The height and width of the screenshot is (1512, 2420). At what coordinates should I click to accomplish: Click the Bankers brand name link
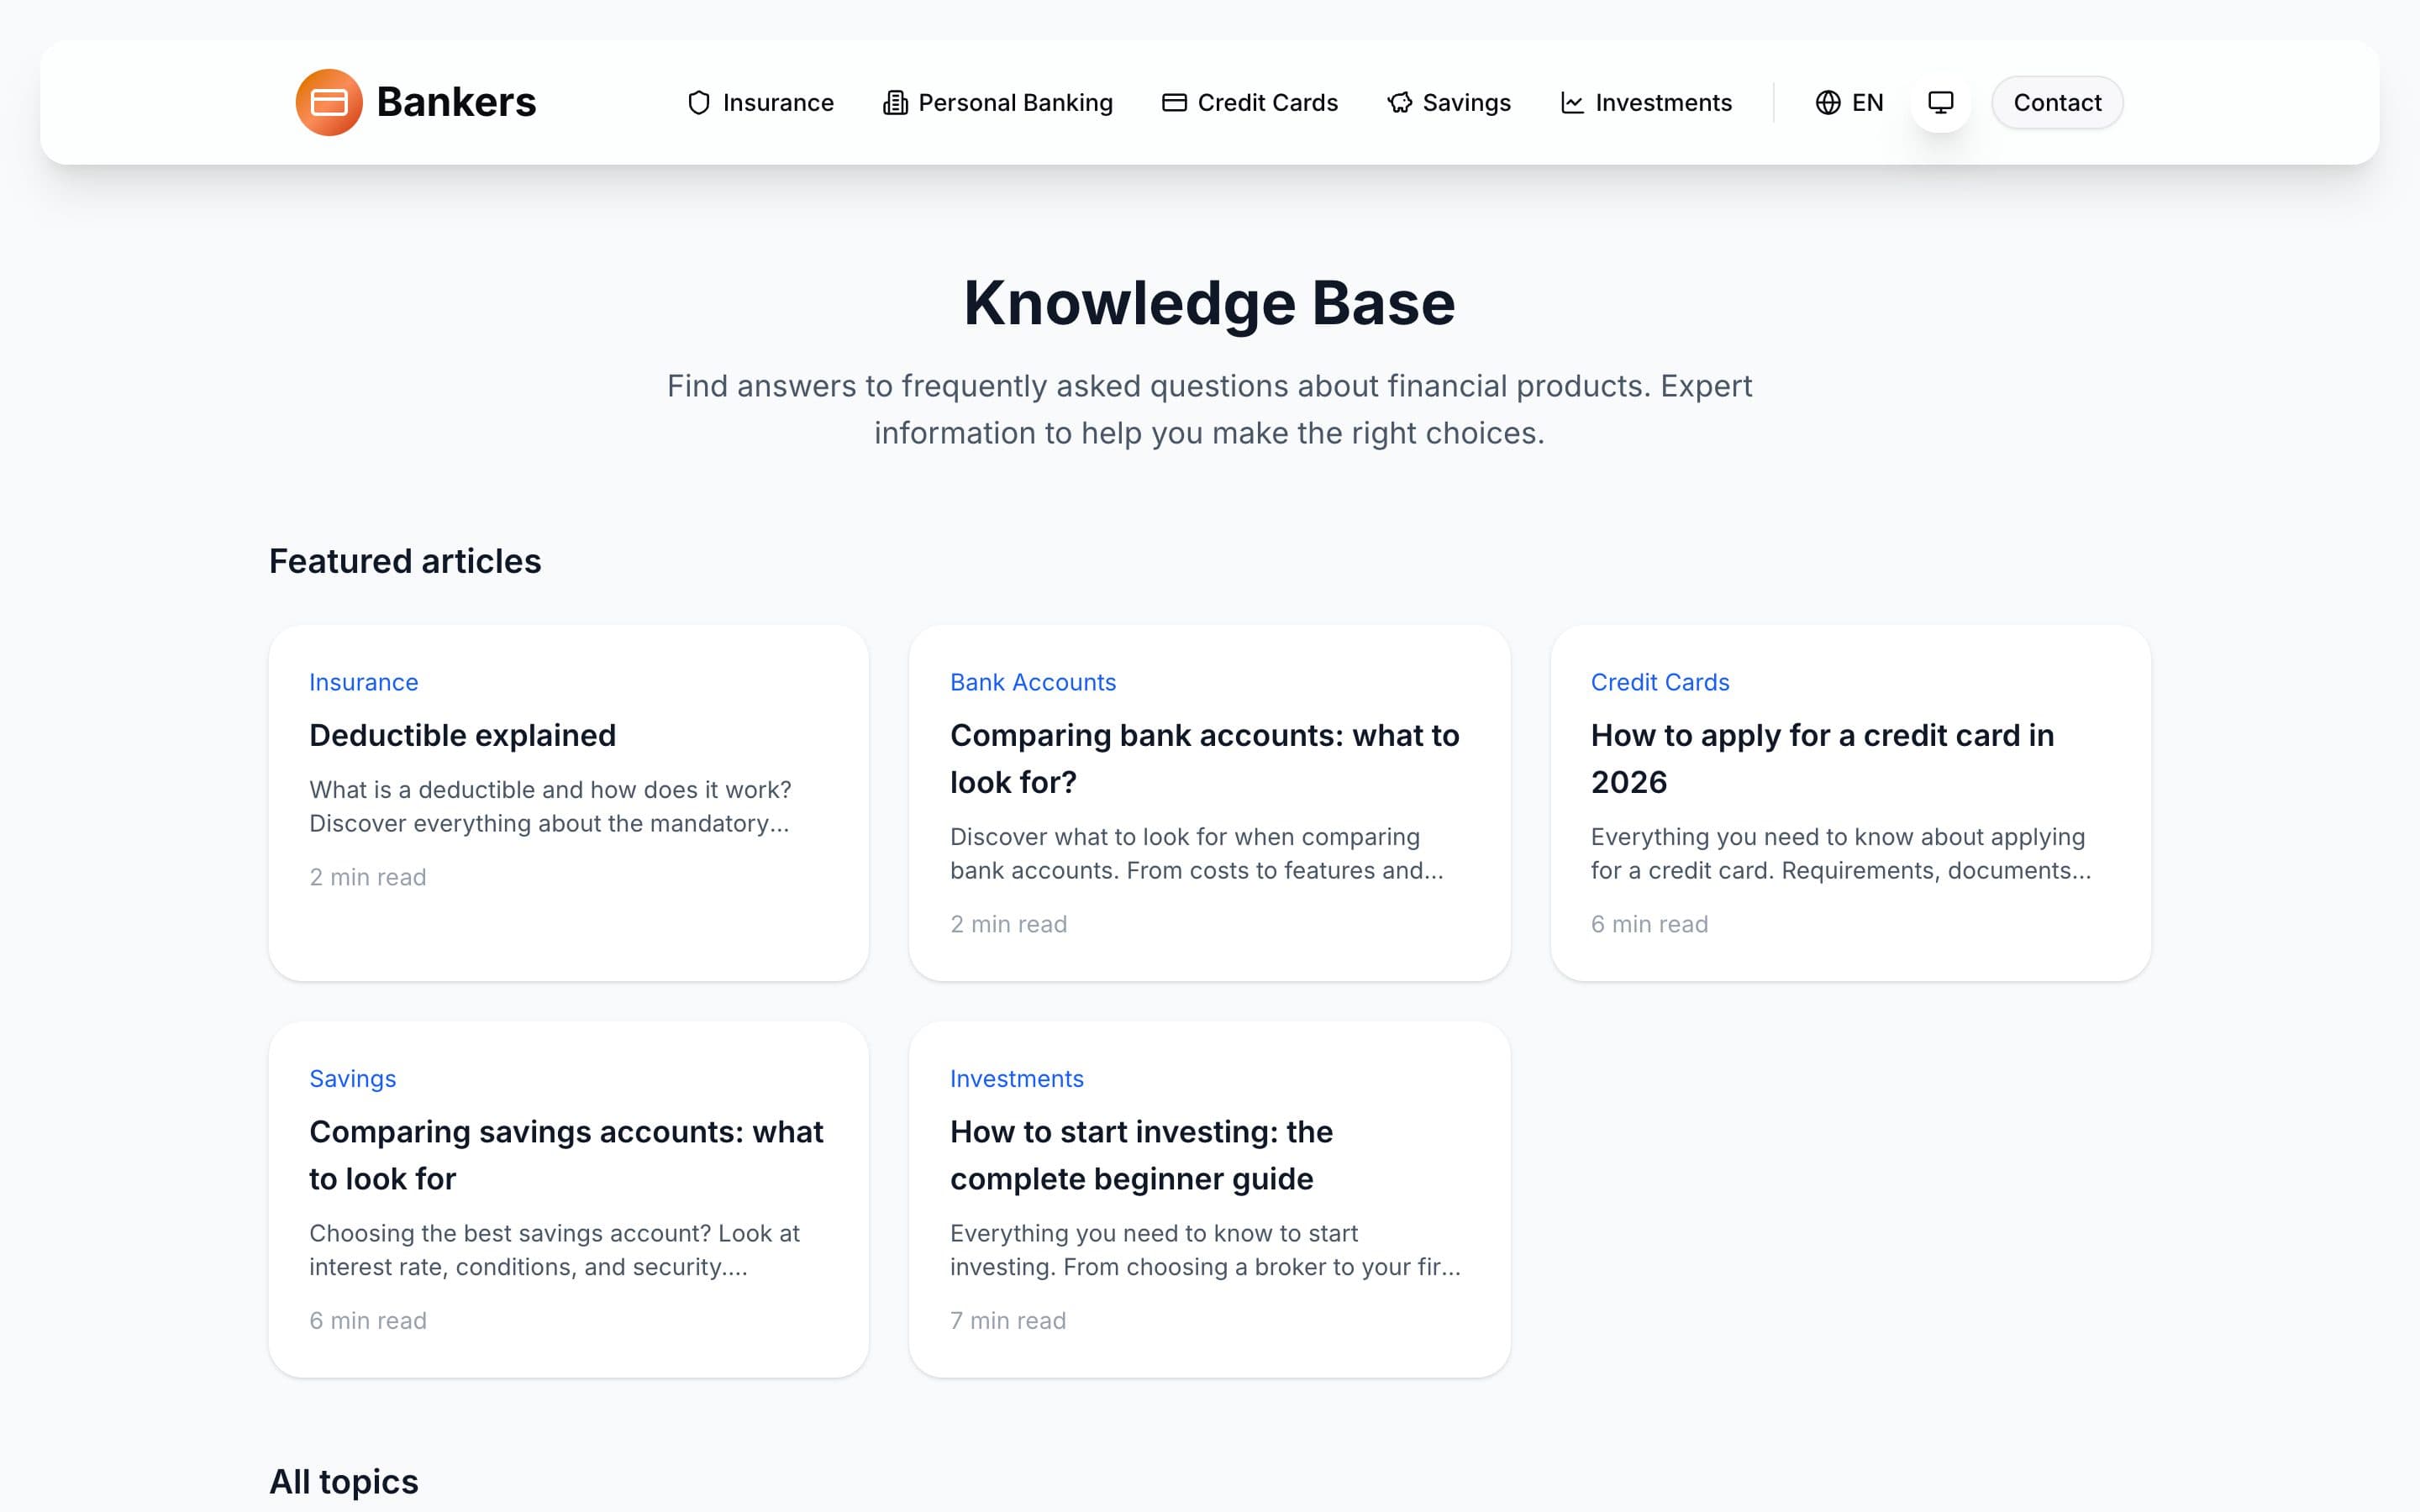(456, 102)
